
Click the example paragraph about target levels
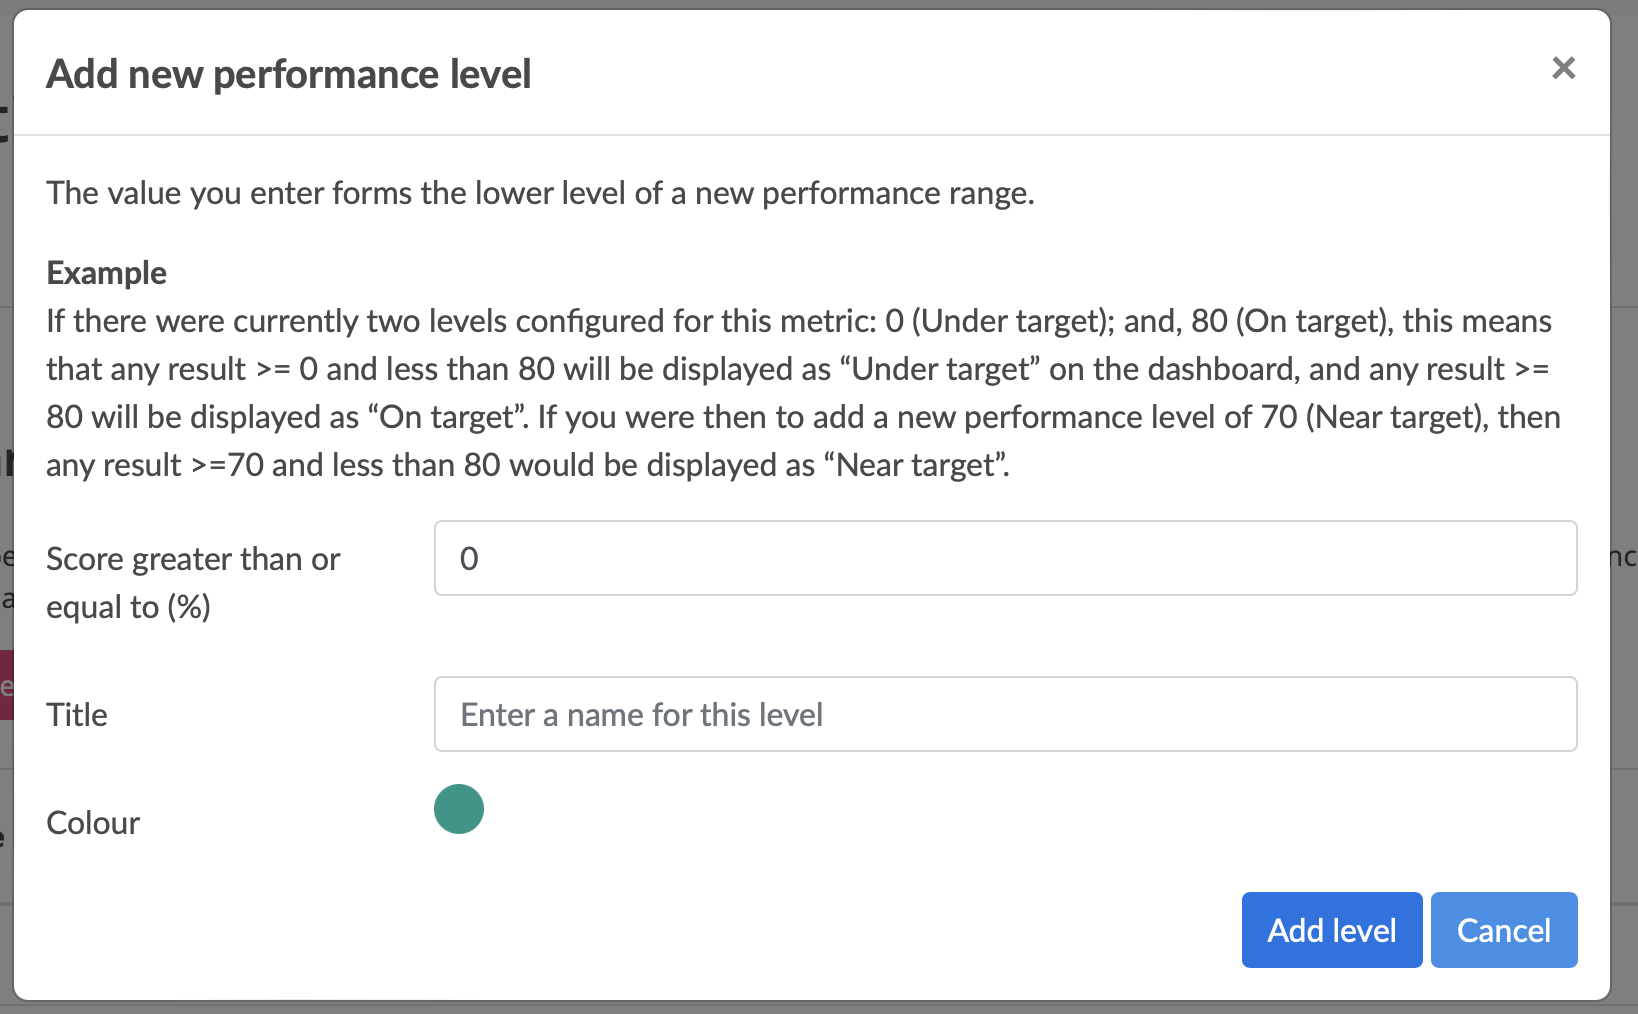click(800, 393)
